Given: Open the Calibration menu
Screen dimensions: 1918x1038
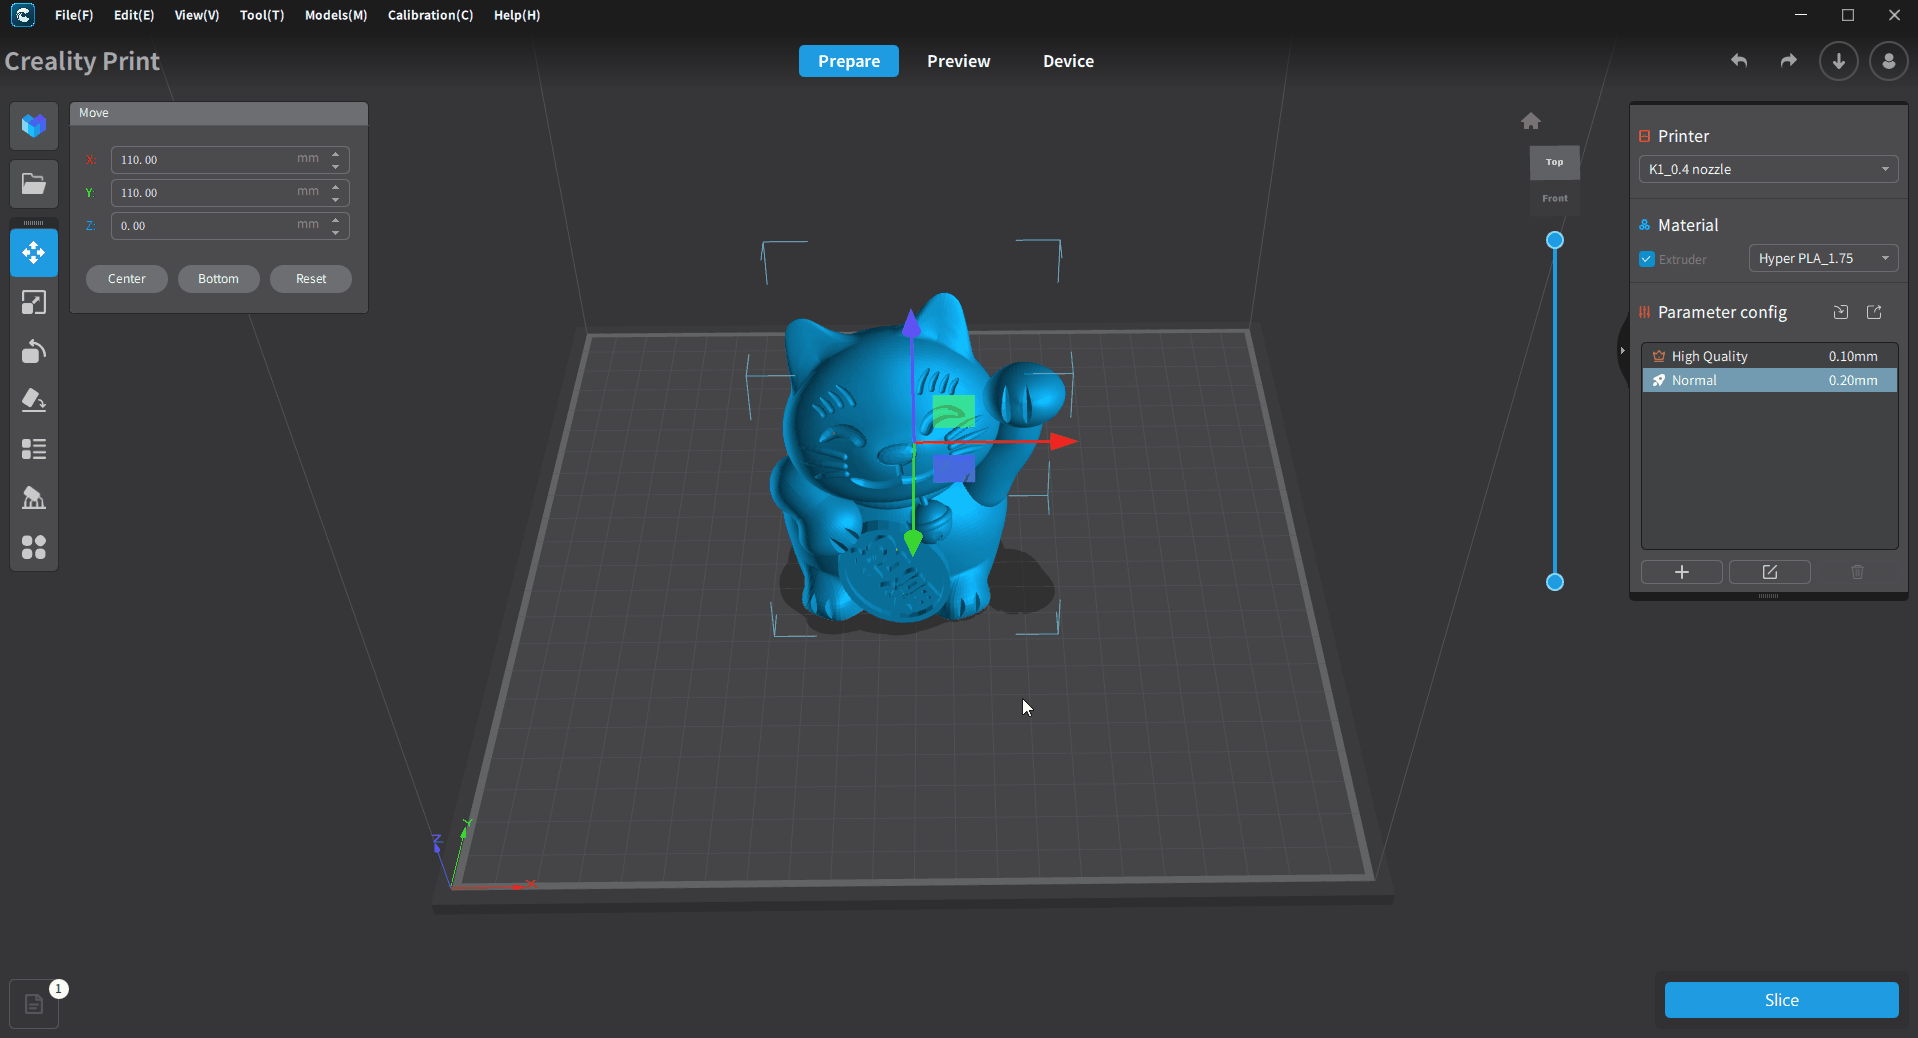Looking at the screenshot, I should (430, 15).
